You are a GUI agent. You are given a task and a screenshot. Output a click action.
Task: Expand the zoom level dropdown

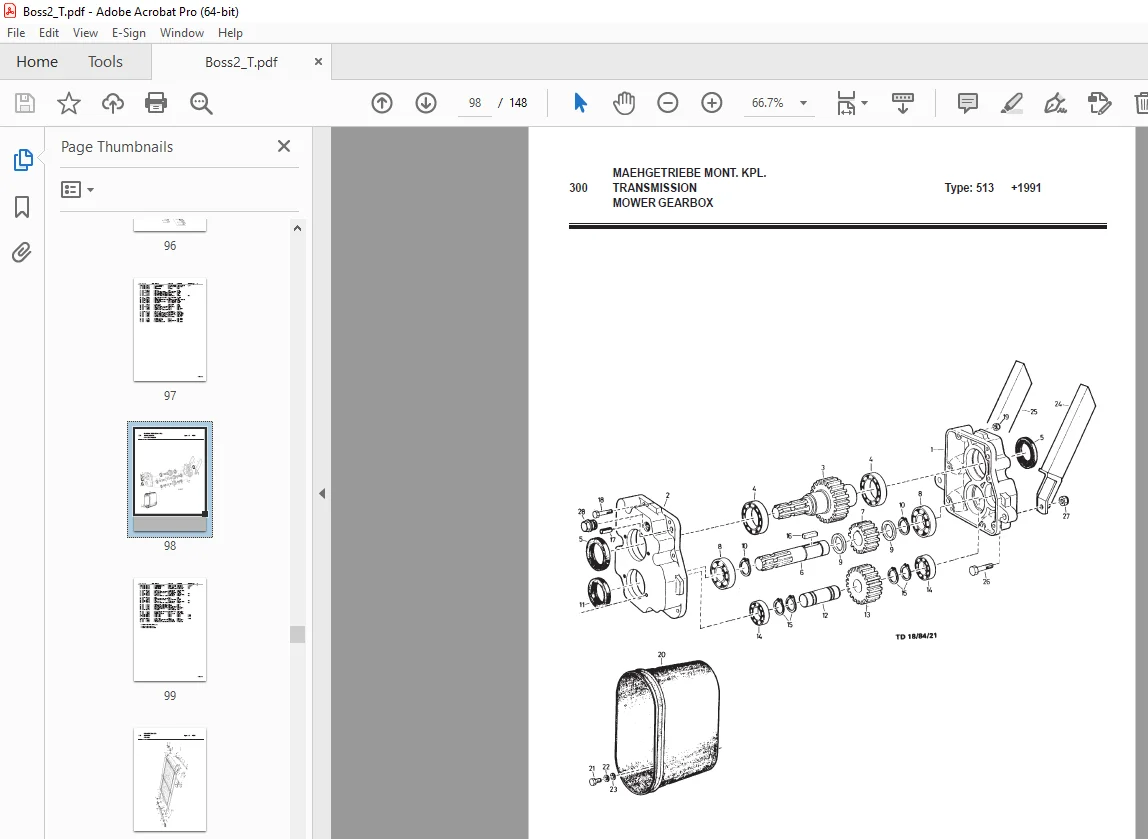point(803,103)
